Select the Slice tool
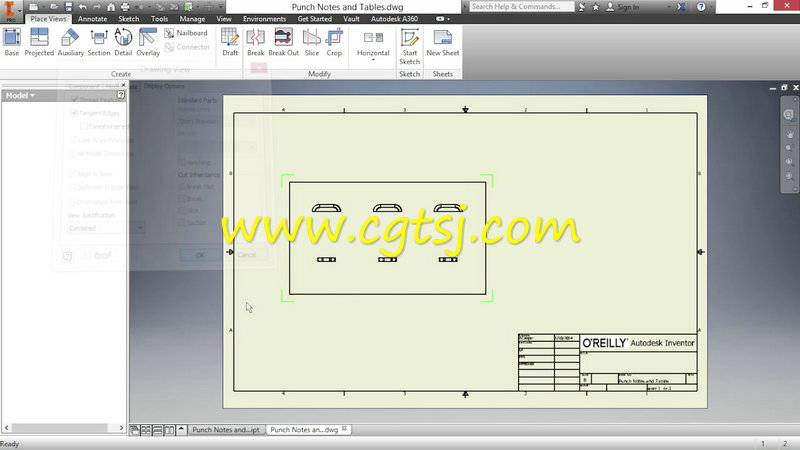This screenshot has height=450, width=800. 312,42
